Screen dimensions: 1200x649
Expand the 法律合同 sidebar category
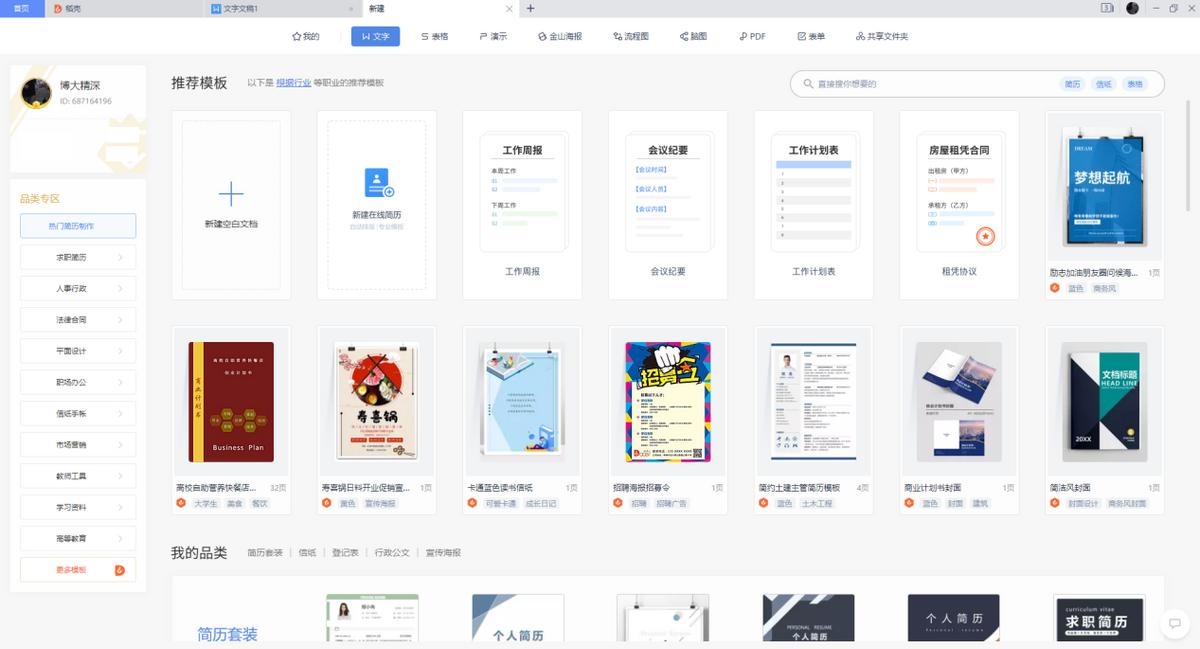tap(77, 319)
